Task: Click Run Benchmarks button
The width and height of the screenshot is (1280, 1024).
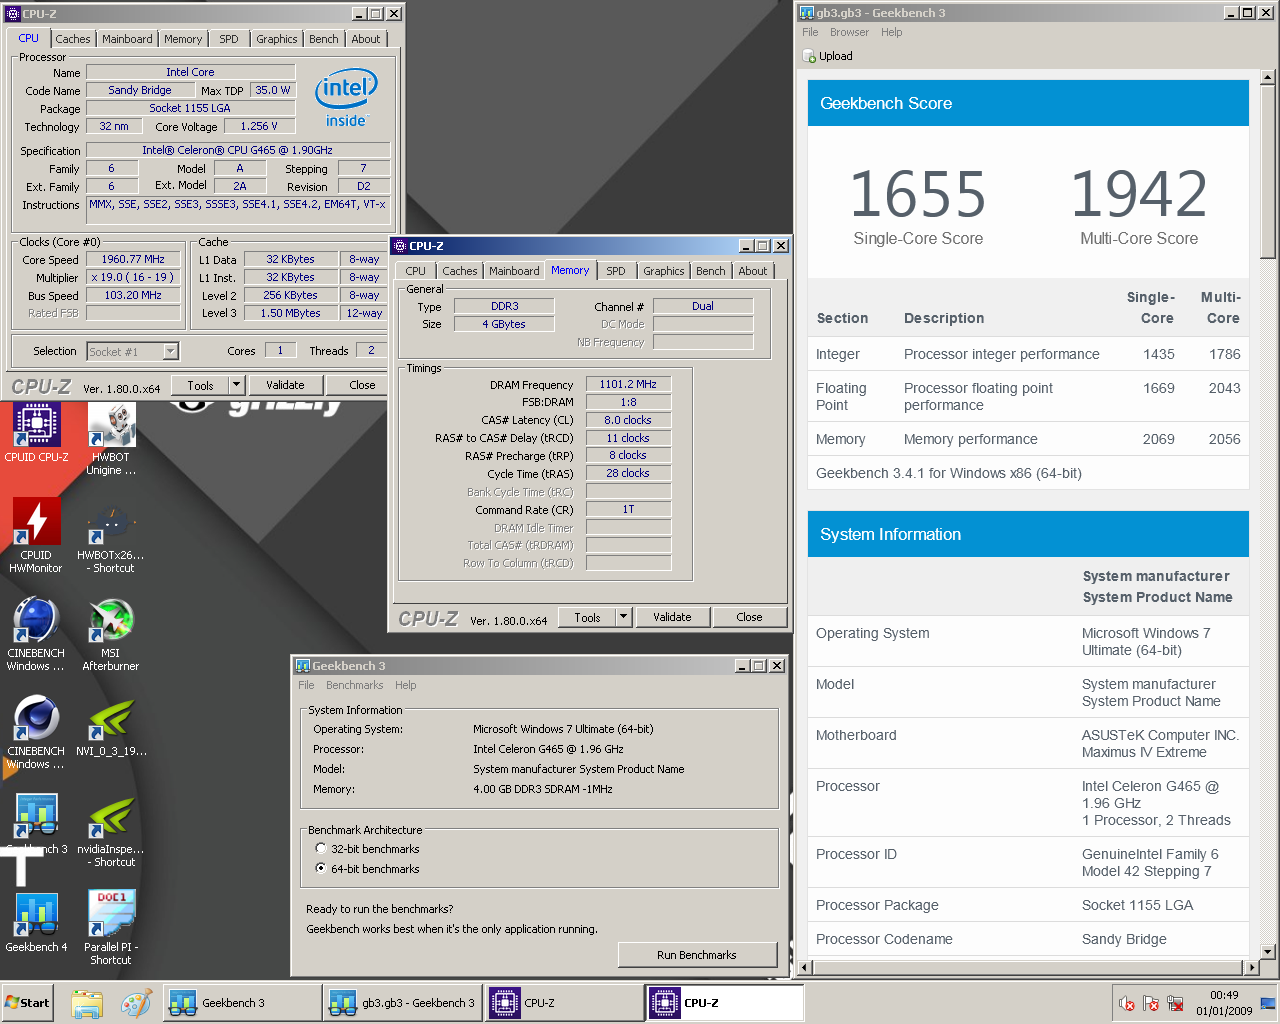Action: click(x=697, y=955)
